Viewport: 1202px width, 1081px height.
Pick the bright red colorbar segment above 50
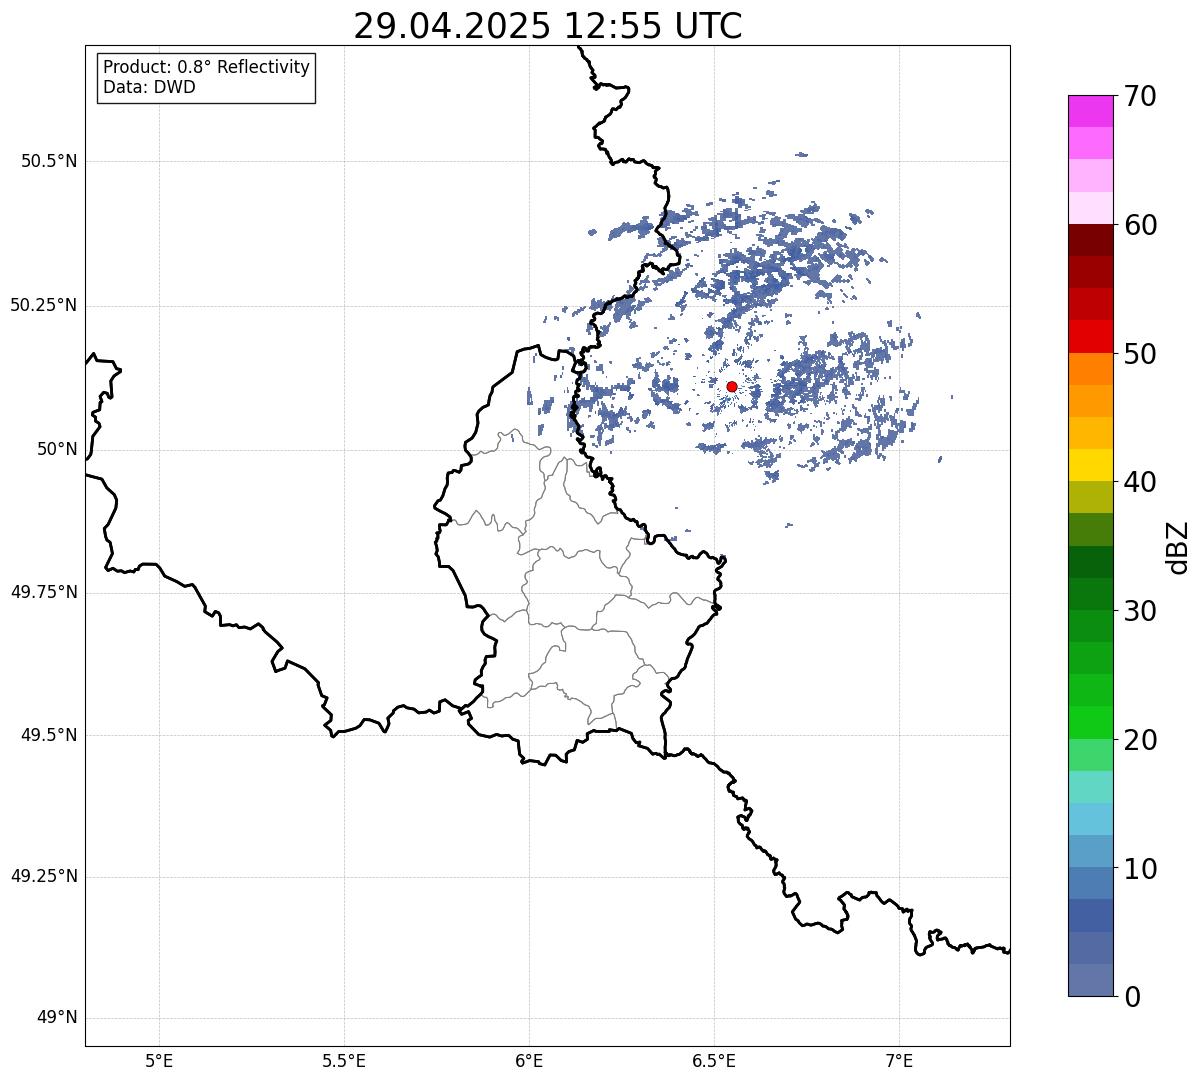coord(1090,336)
